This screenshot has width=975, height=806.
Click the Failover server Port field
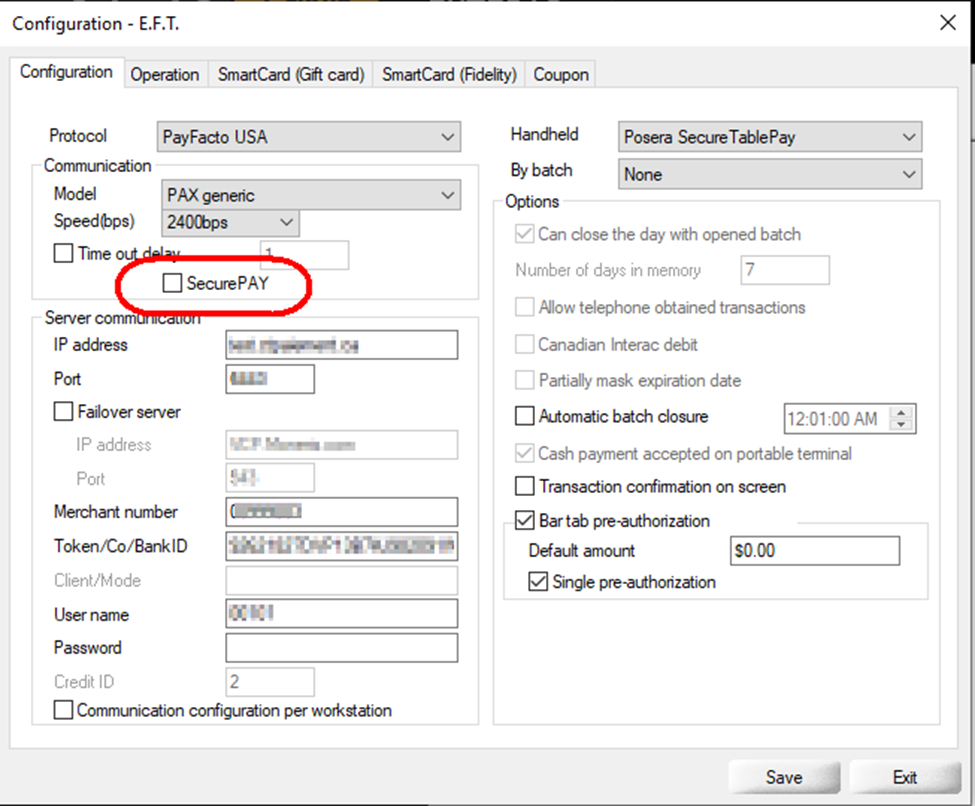click(270, 478)
